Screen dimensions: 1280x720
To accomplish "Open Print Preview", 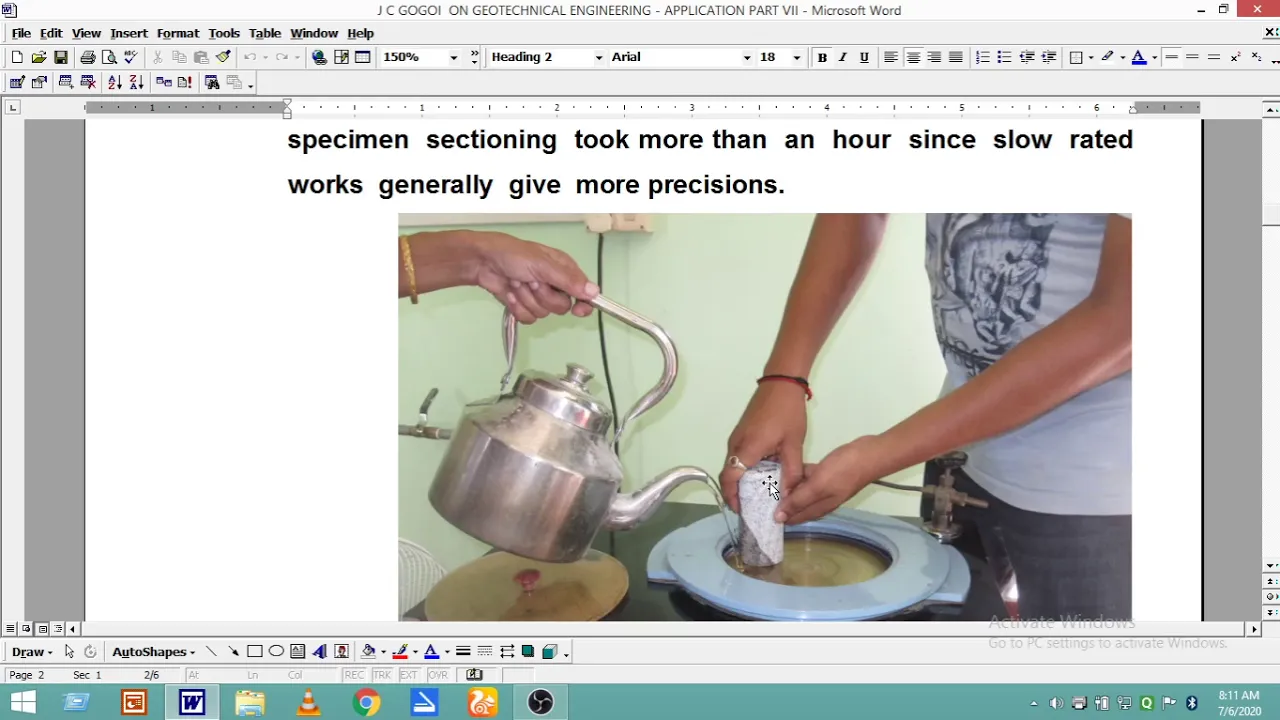I will click(x=109, y=57).
